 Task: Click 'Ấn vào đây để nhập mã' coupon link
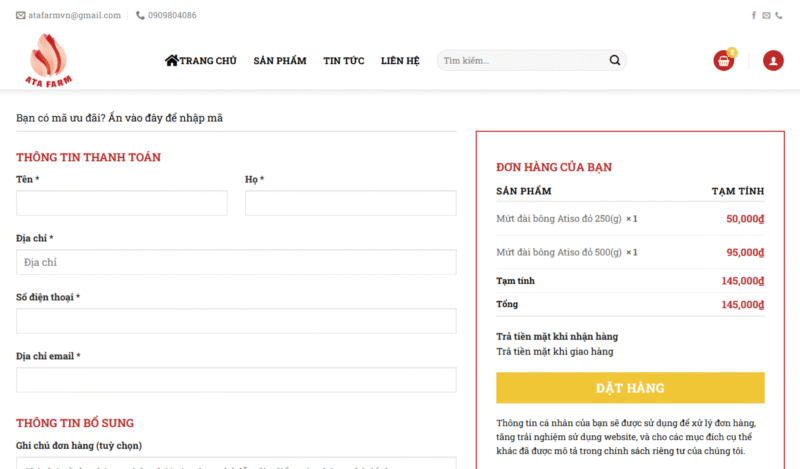tap(165, 118)
